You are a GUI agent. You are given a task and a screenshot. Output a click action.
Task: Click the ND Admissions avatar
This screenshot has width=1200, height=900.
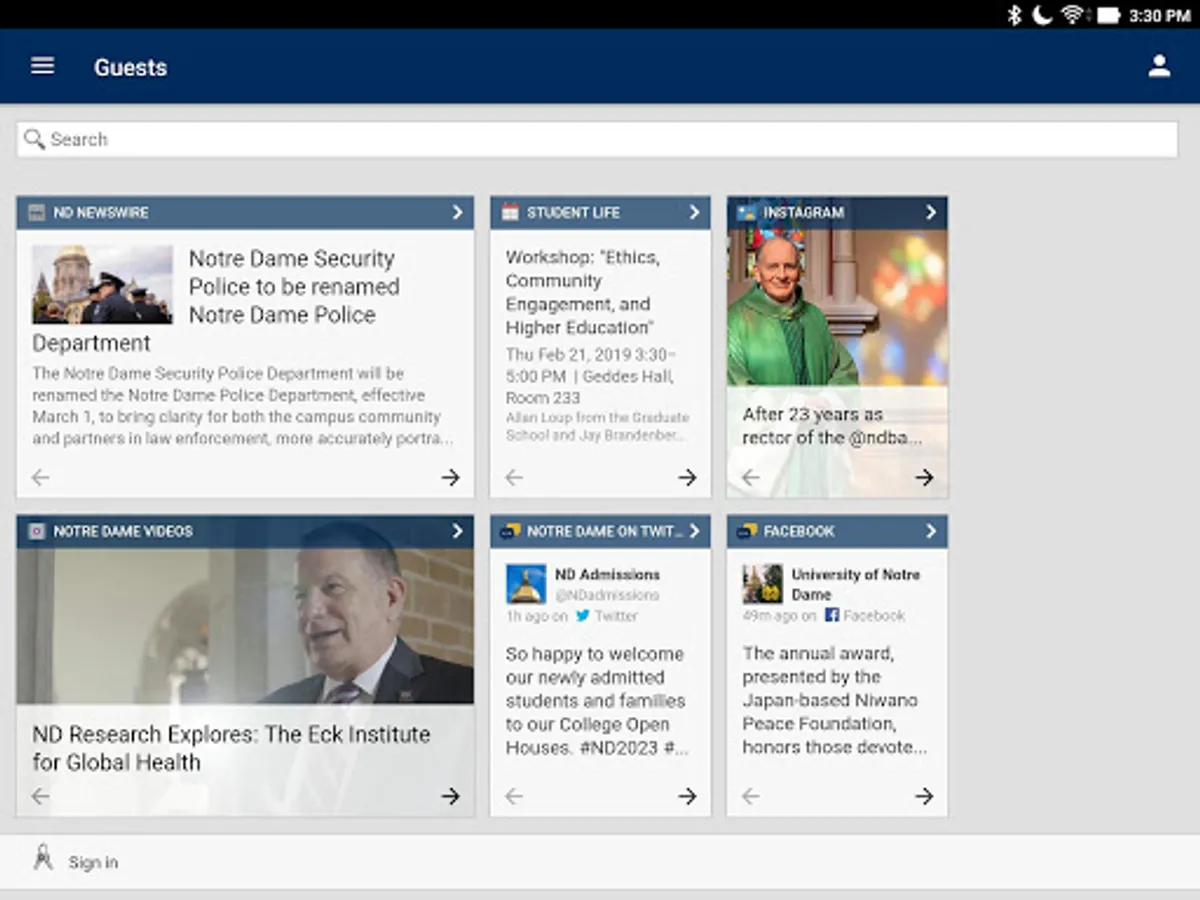tap(526, 584)
